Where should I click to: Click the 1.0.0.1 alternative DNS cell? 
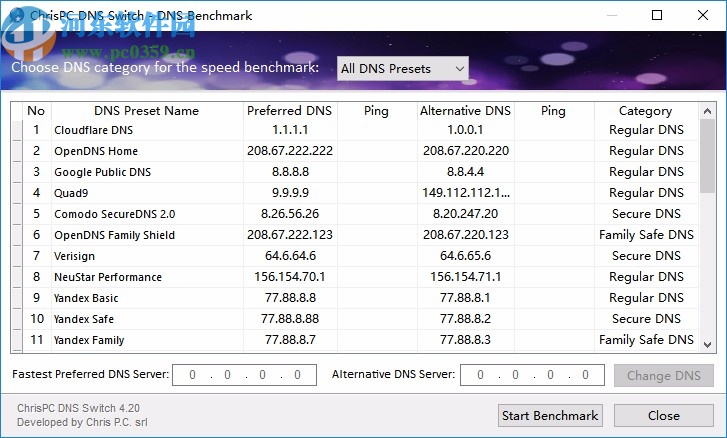pos(466,130)
